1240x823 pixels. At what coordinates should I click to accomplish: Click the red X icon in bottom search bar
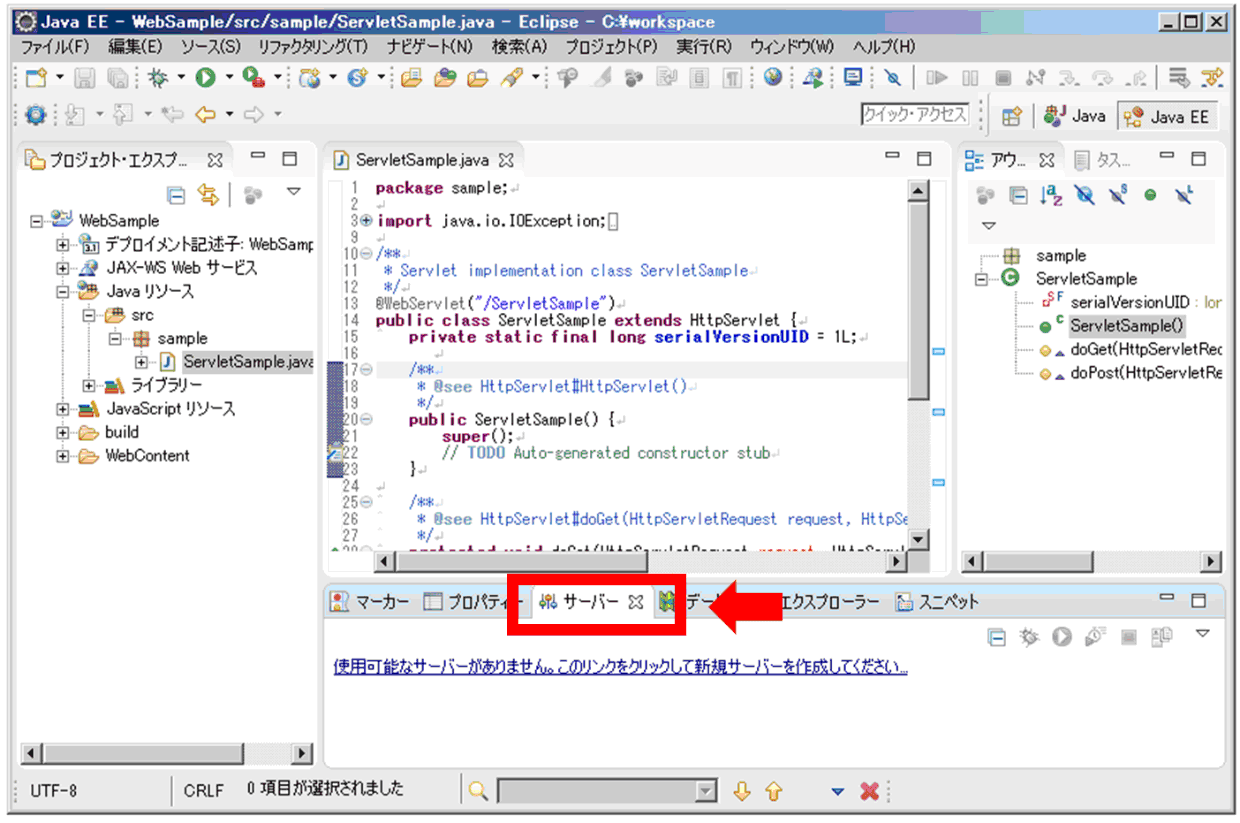pos(869,791)
